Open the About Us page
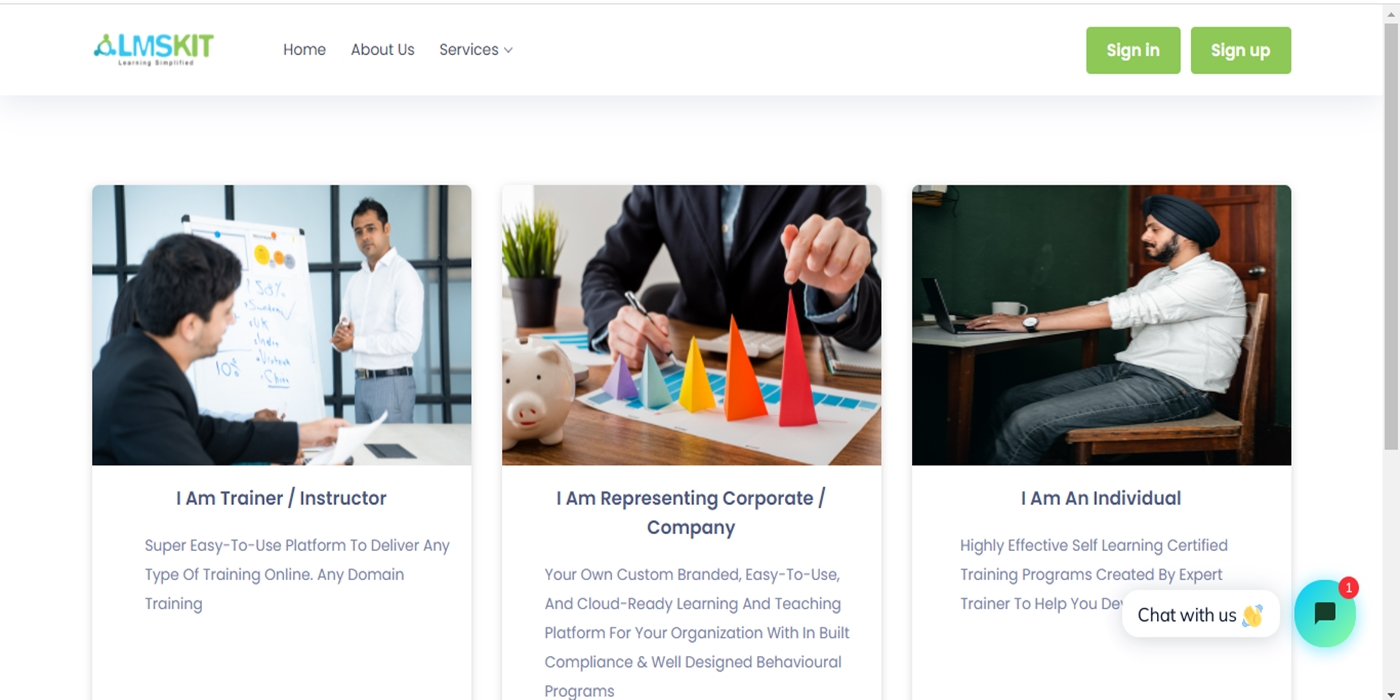Image resolution: width=1400 pixels, height=700 pixels. (x=382, y=49)
